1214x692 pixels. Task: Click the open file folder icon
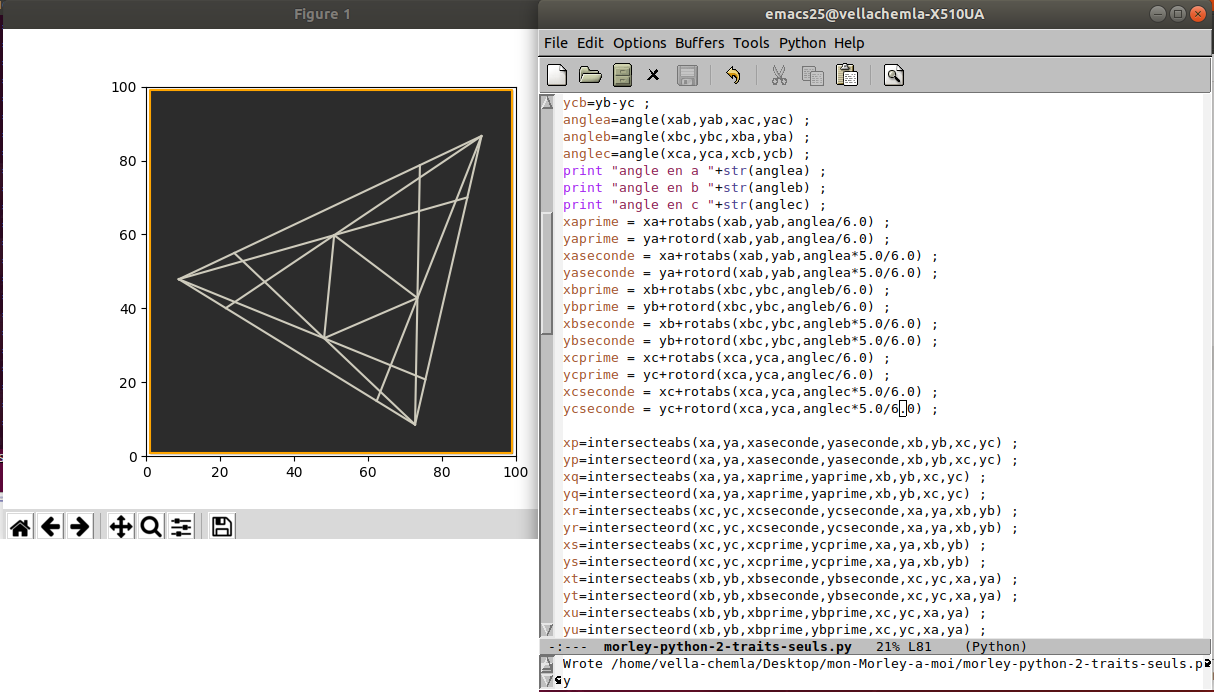point(590,75)
